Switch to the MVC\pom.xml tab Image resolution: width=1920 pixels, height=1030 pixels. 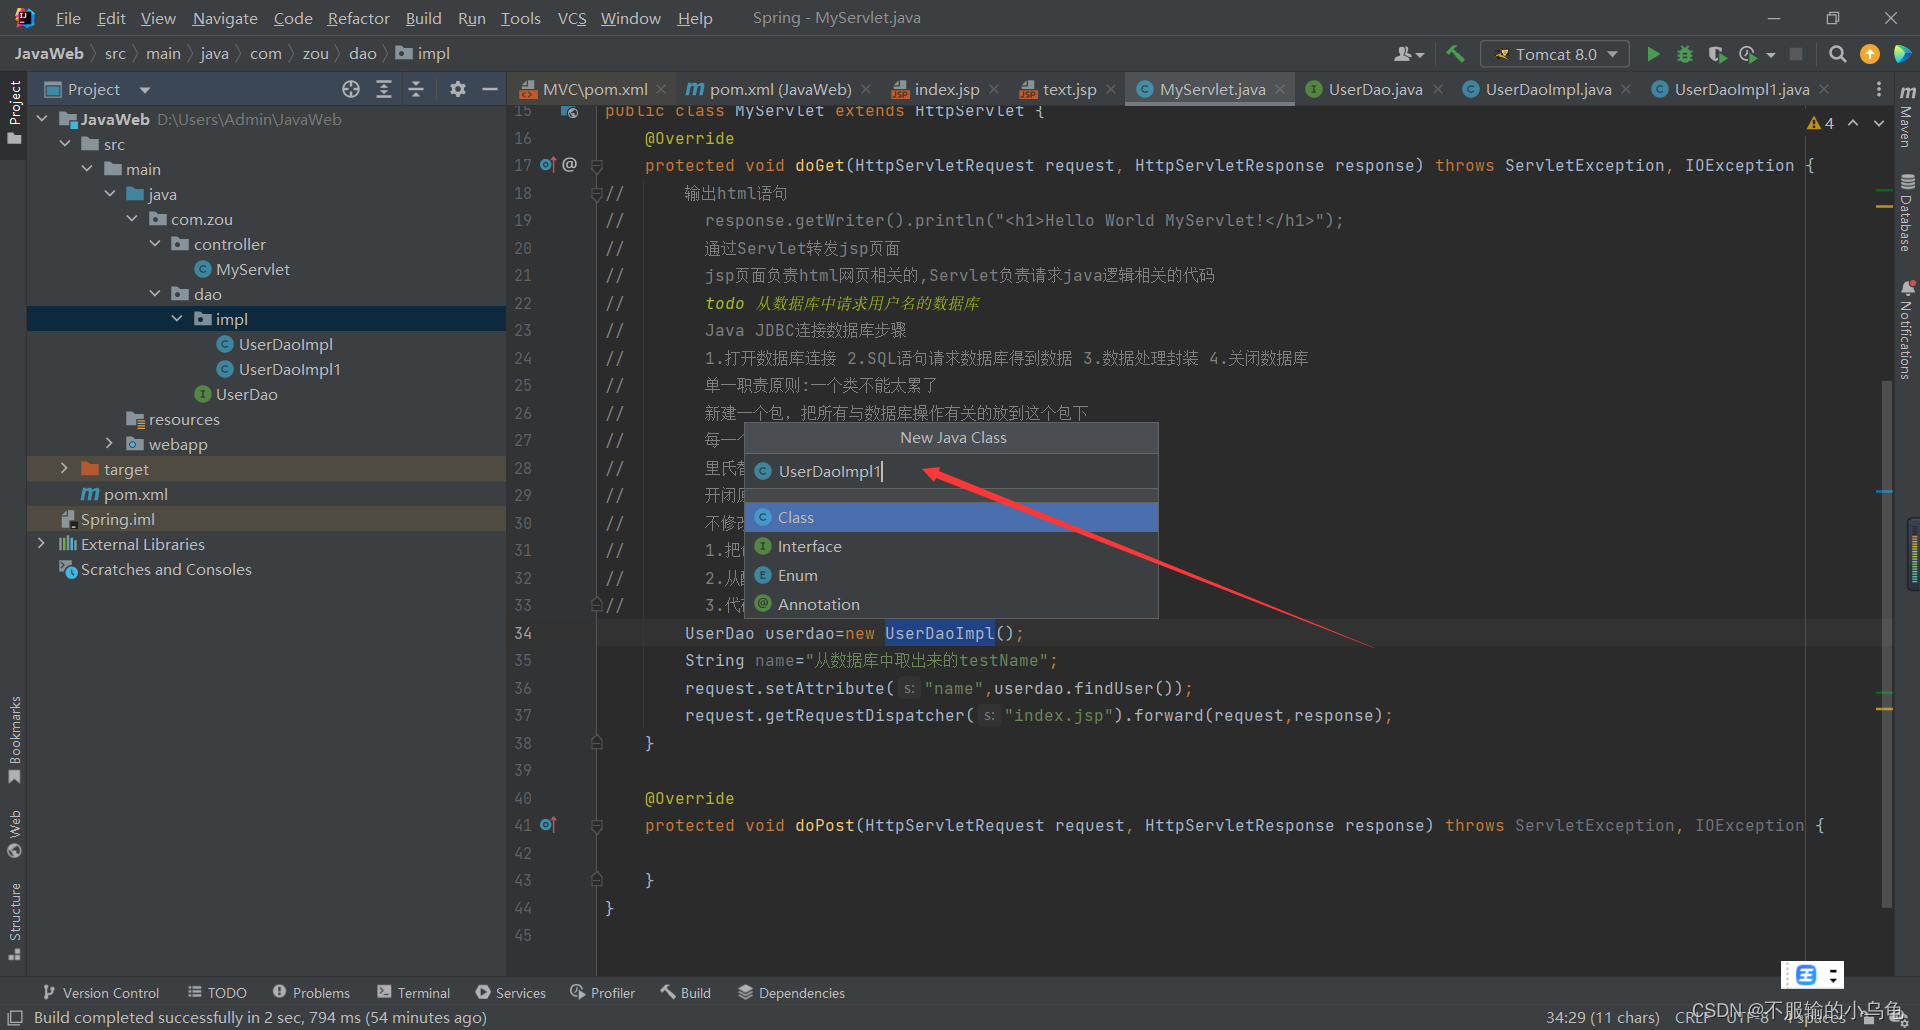585,89
